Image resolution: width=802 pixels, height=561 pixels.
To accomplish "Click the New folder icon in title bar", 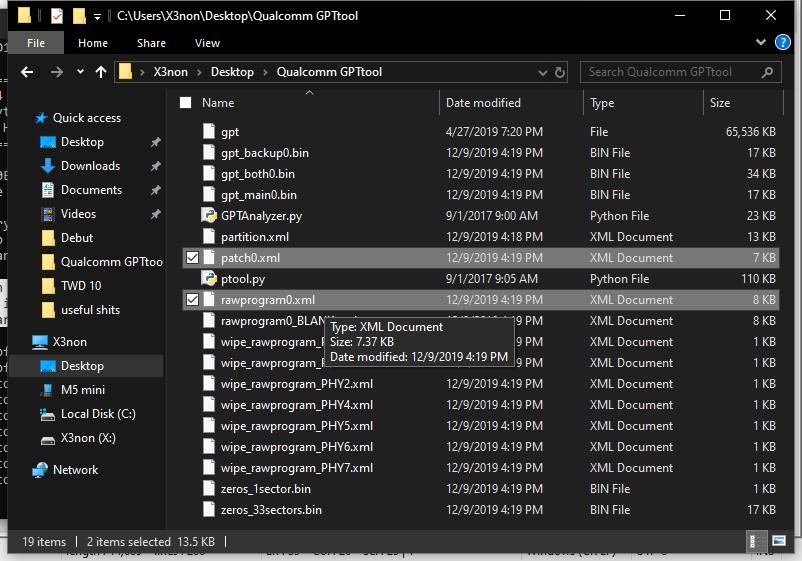I will click(x=79, y=16).
